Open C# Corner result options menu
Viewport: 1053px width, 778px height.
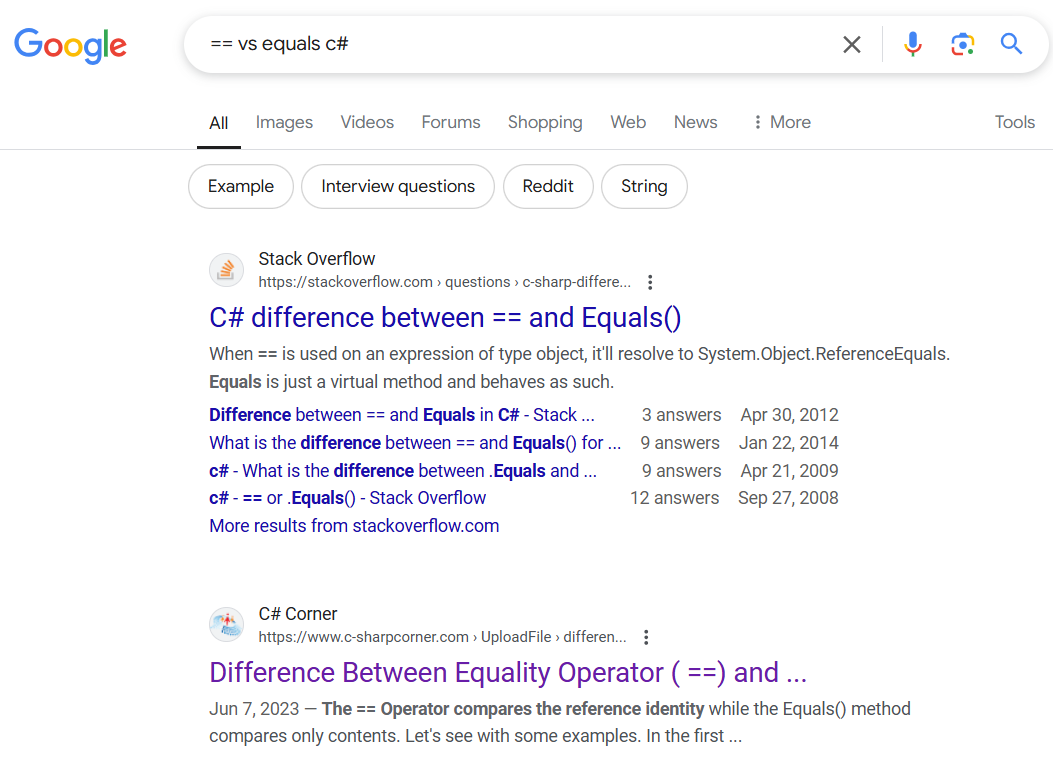pyautogui.click(x=646, y=637)
